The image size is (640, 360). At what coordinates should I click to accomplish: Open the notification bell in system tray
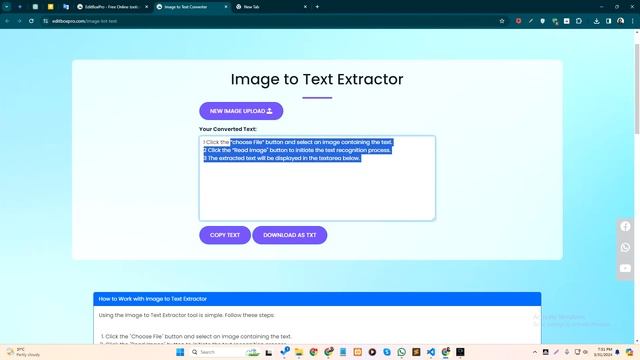point(618,352)
